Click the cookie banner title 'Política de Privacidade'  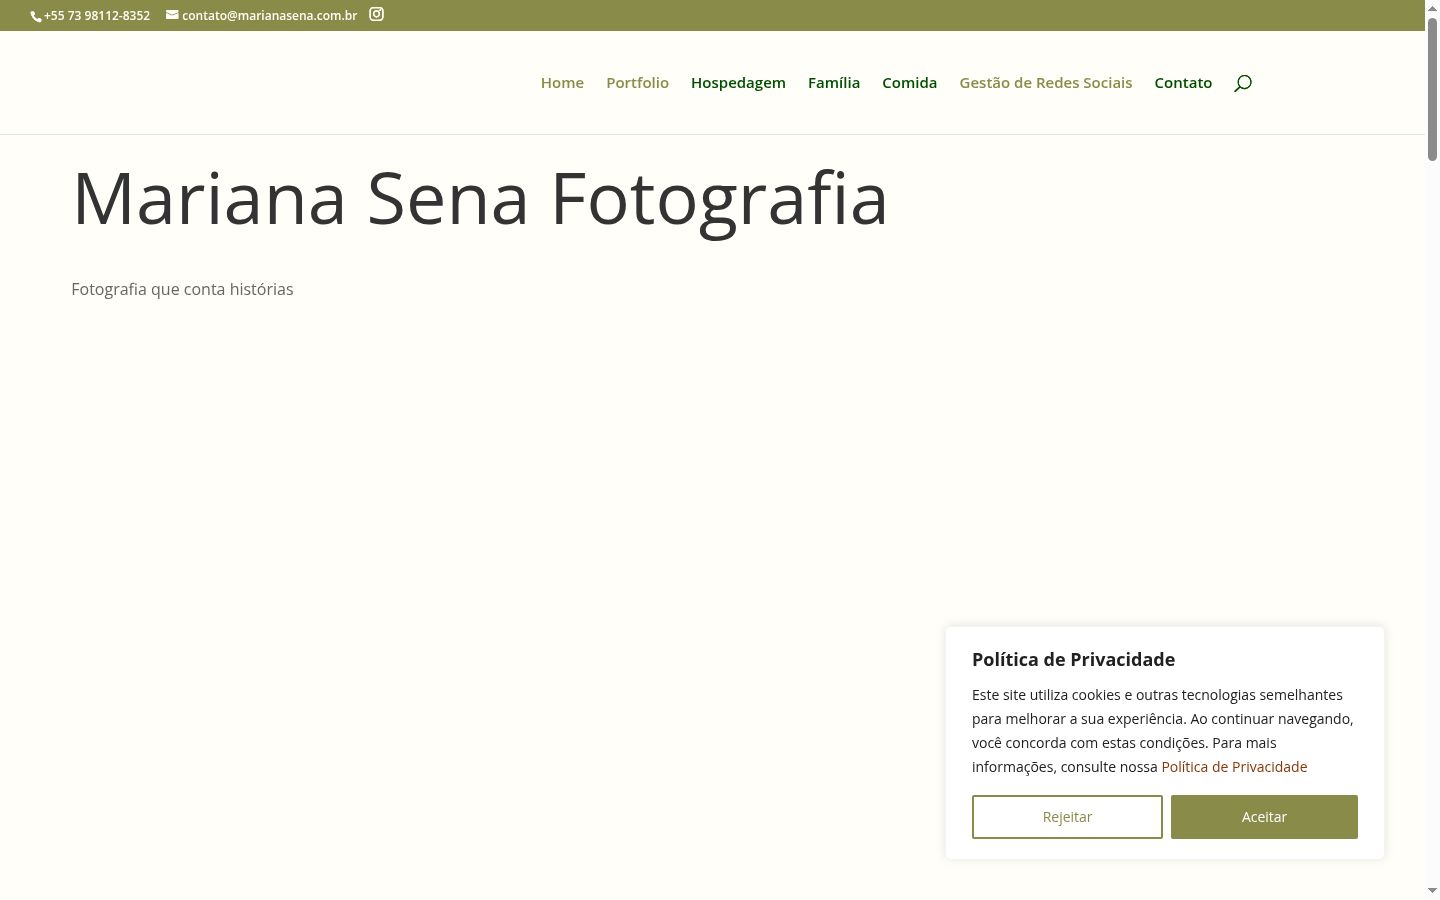coord(1073,659)
